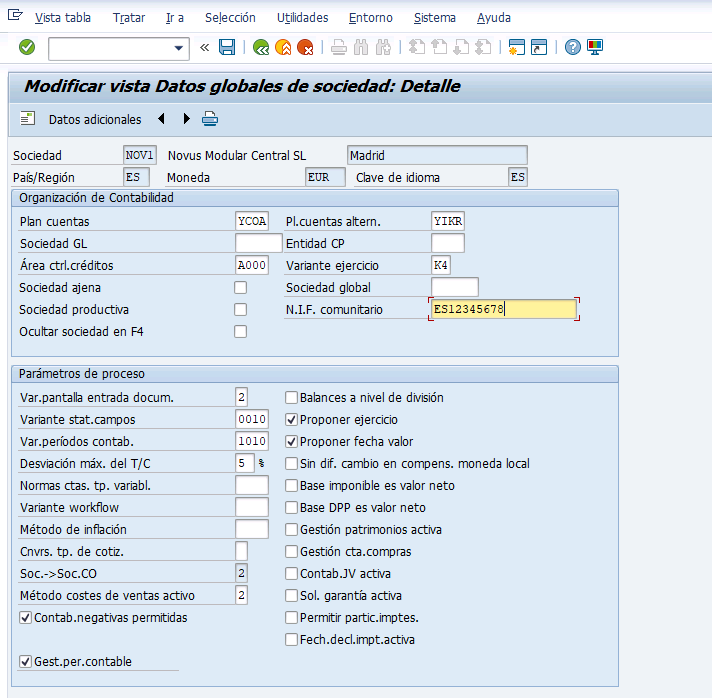The width and height of the screenshot is (712, 698).
Task: Click the Desviación máx. del T/C field
Action: click(245, 463)
